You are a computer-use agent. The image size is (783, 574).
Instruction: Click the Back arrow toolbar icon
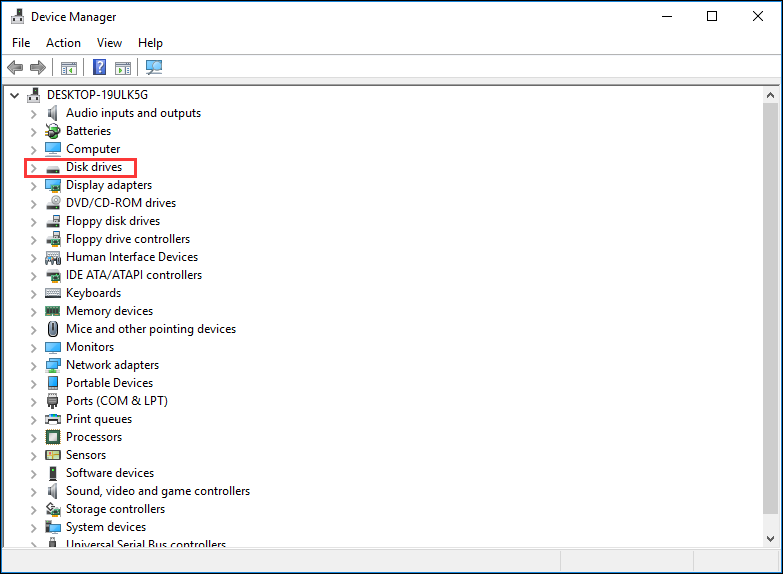click(15, 67)
